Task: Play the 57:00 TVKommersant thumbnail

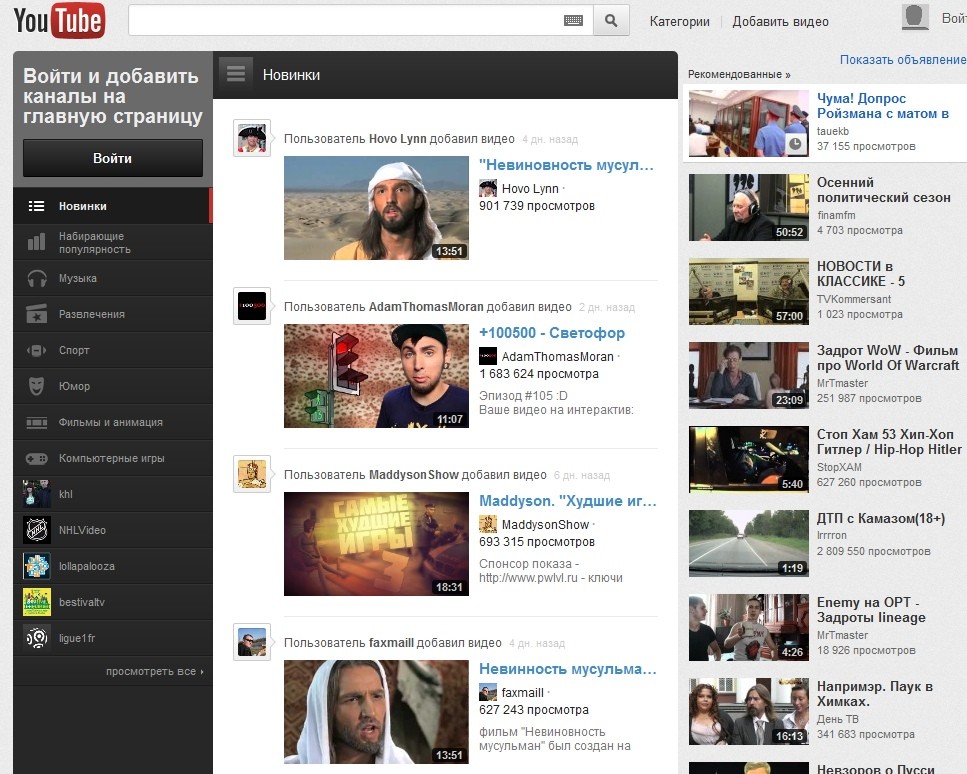Action: tap(749, 291)
